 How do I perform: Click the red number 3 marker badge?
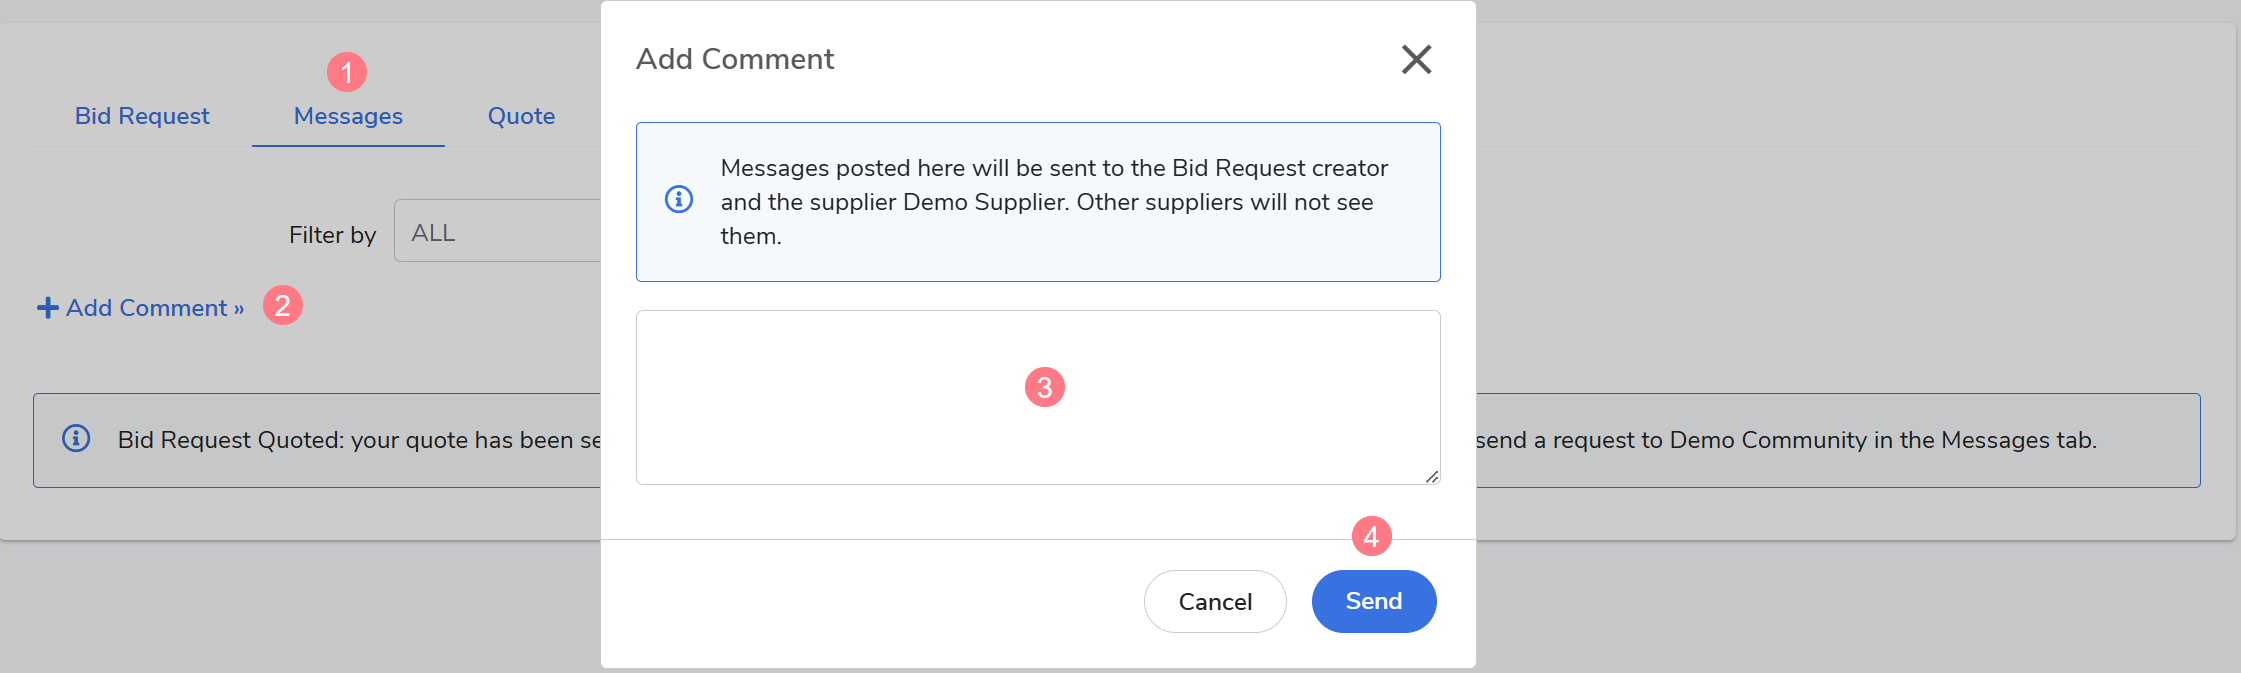click(x=1045, y=387)
